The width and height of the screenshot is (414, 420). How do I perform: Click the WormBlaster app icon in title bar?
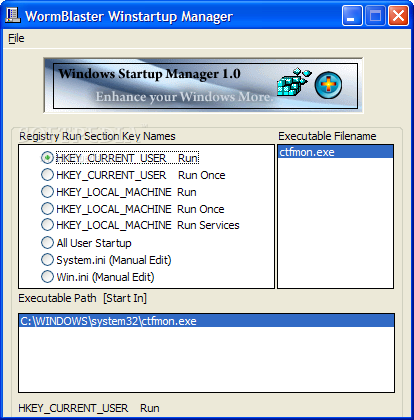(x=13, y=15)
